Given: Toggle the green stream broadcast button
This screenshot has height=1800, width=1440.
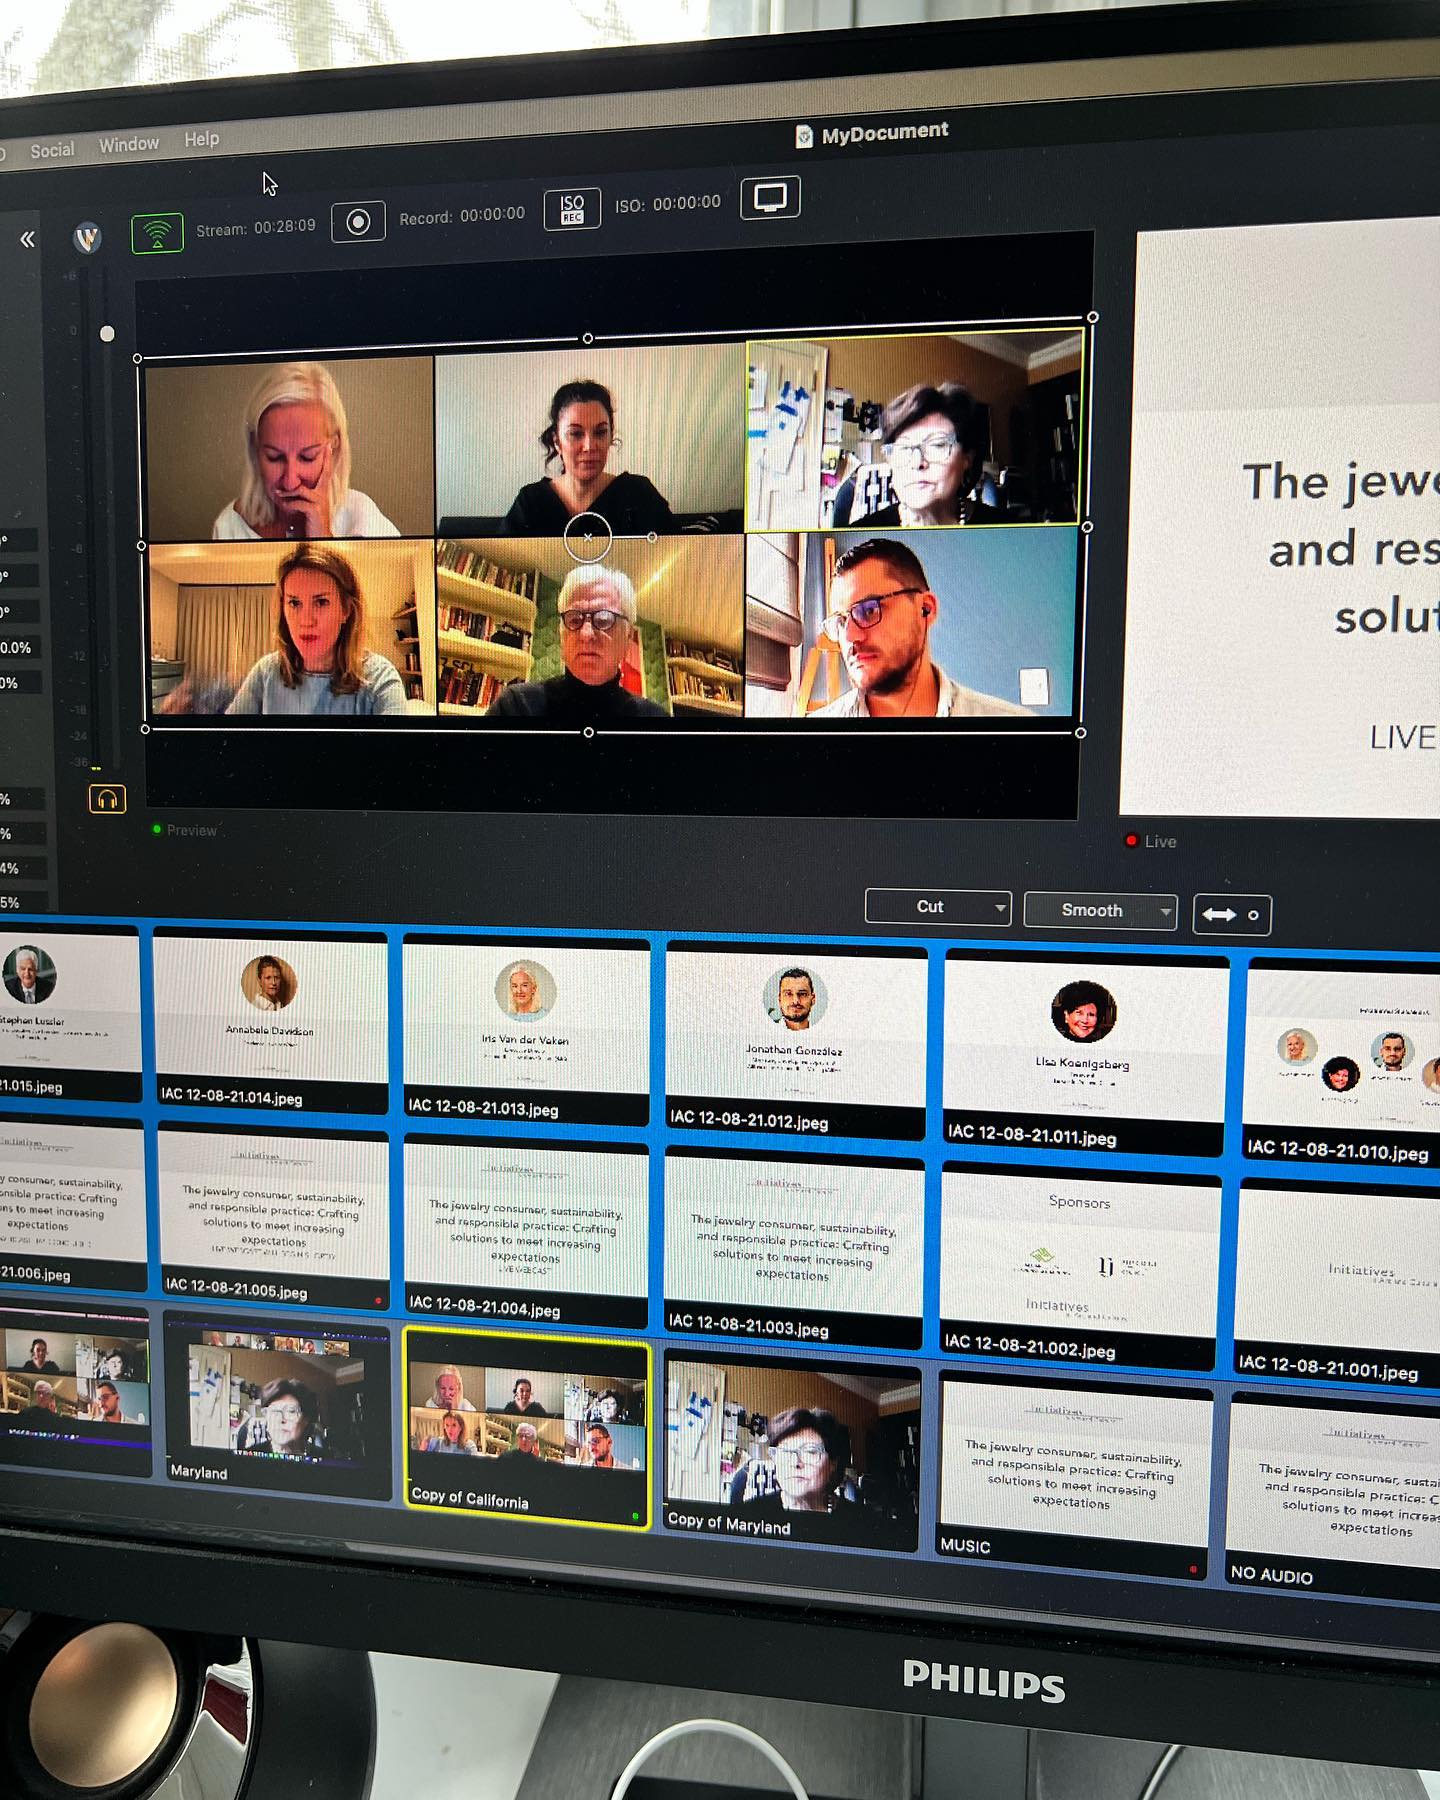Looking at the screenshot, I should click(x=157, y=233).
